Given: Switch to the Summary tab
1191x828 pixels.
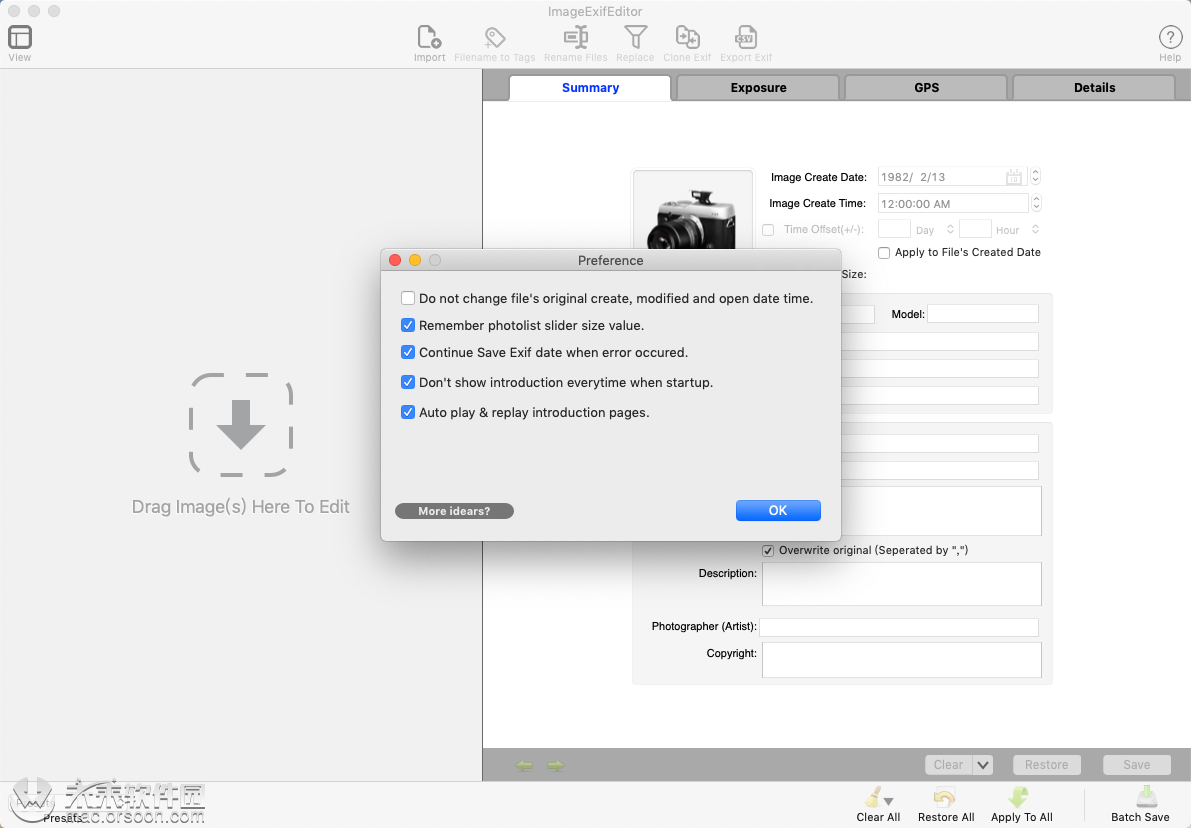Looking at the screenshot, I should coord(590,87).
